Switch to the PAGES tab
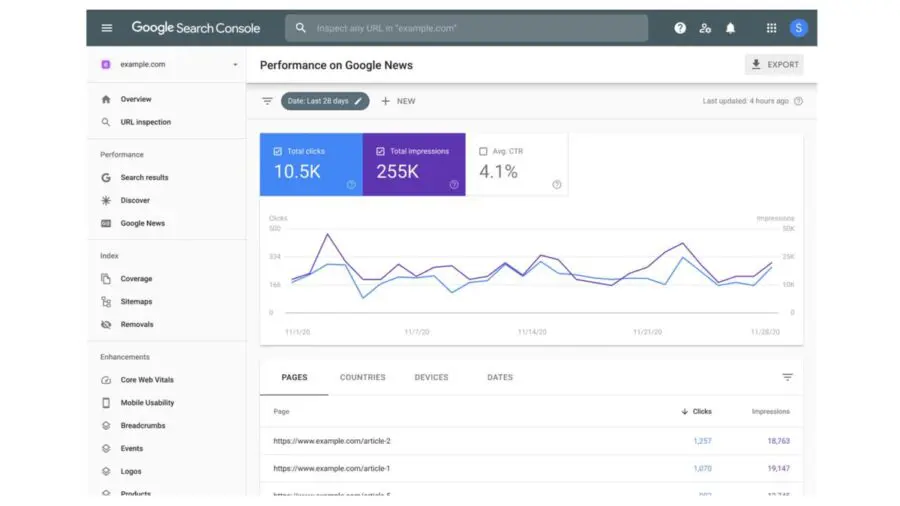Image resolution: width=900 pixels, height=506 pixels. coord(294,377)
